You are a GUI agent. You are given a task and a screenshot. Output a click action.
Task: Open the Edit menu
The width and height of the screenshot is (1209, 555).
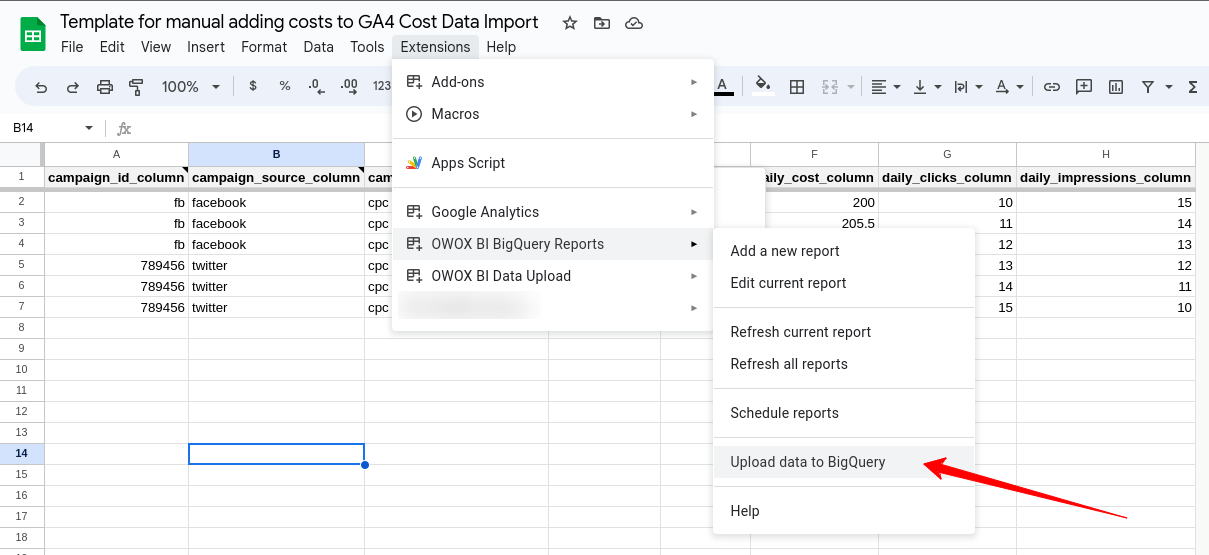pos(112,47)
